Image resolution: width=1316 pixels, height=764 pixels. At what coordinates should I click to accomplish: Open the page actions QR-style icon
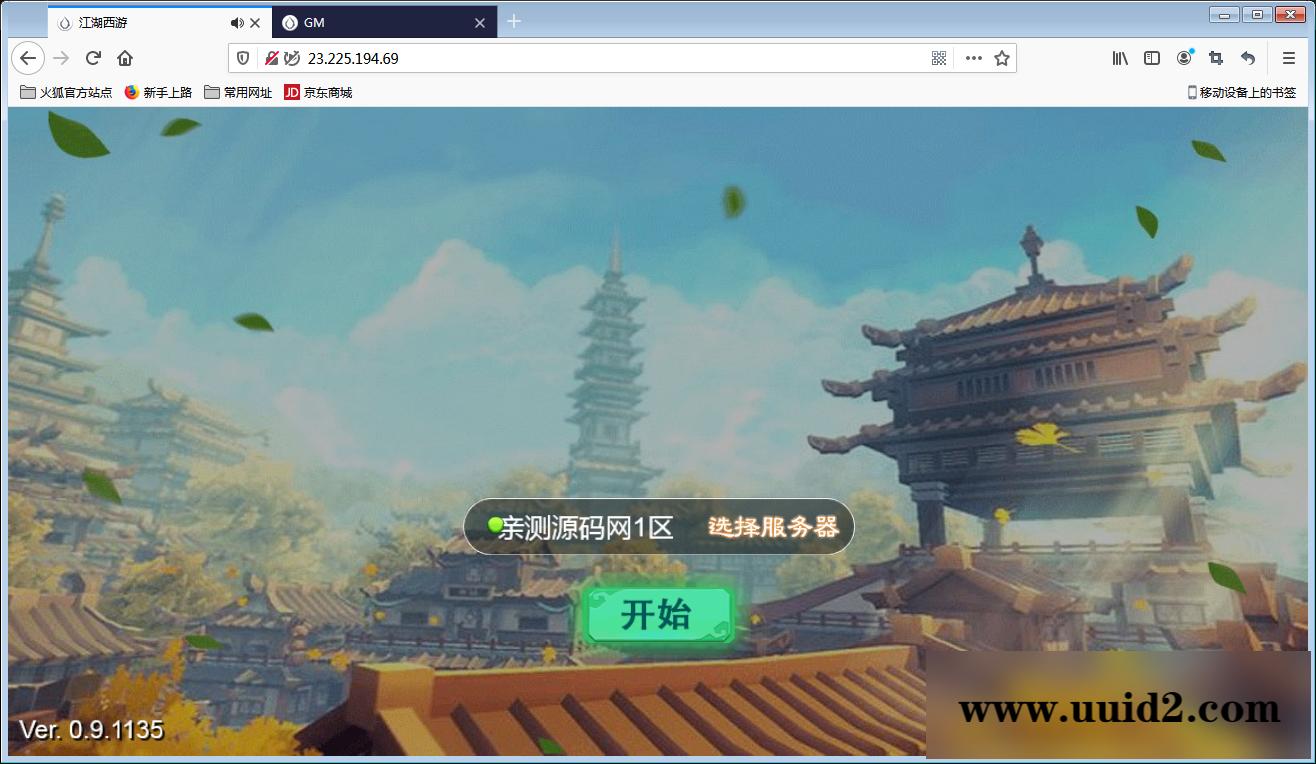(x=938, y=58)
